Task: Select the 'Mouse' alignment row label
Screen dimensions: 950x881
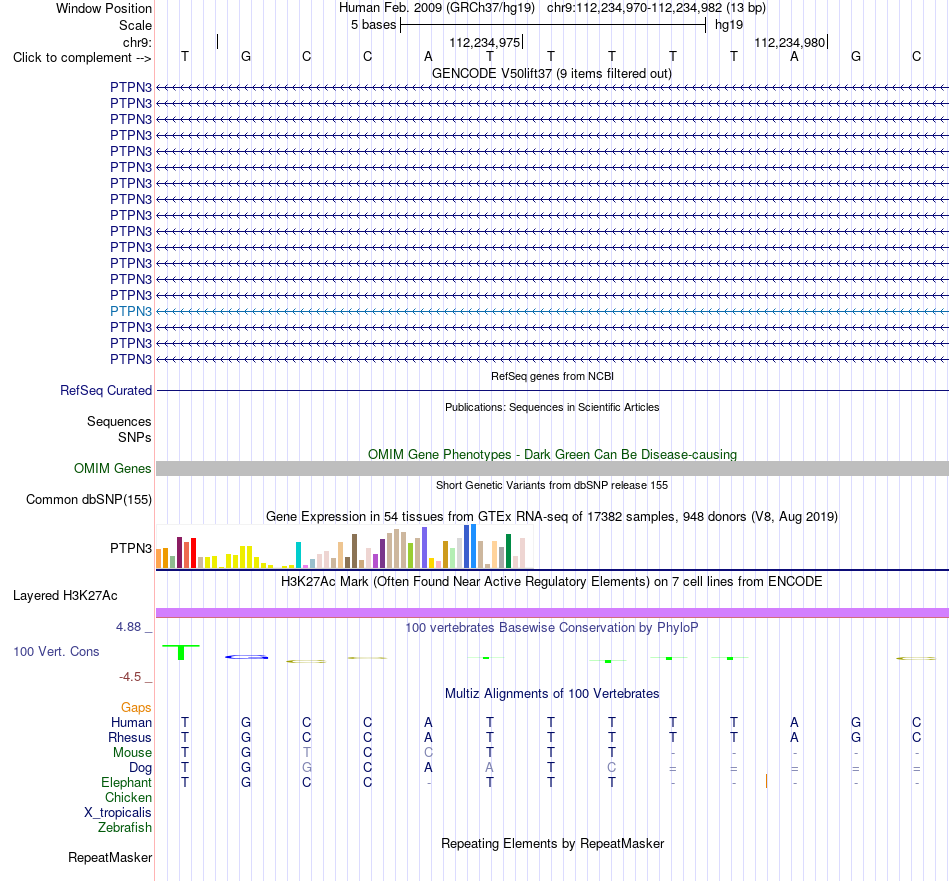Action: tap(132, 753)
